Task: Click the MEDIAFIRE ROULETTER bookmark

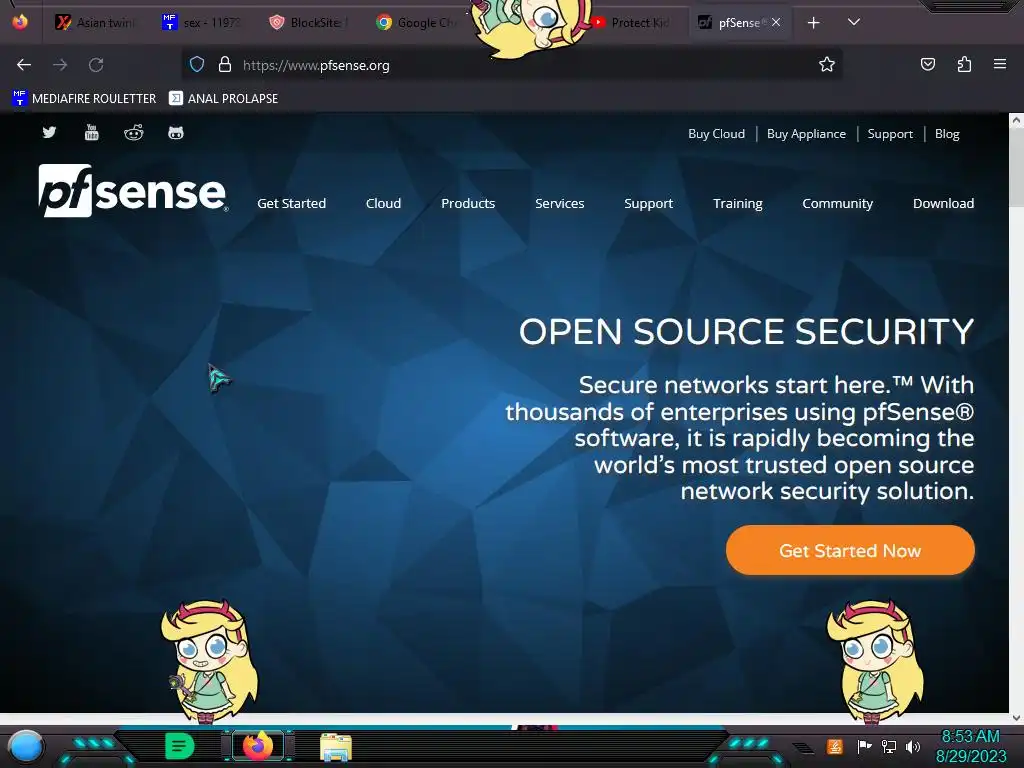Action: pyautogui.click(x=84, y=99)
